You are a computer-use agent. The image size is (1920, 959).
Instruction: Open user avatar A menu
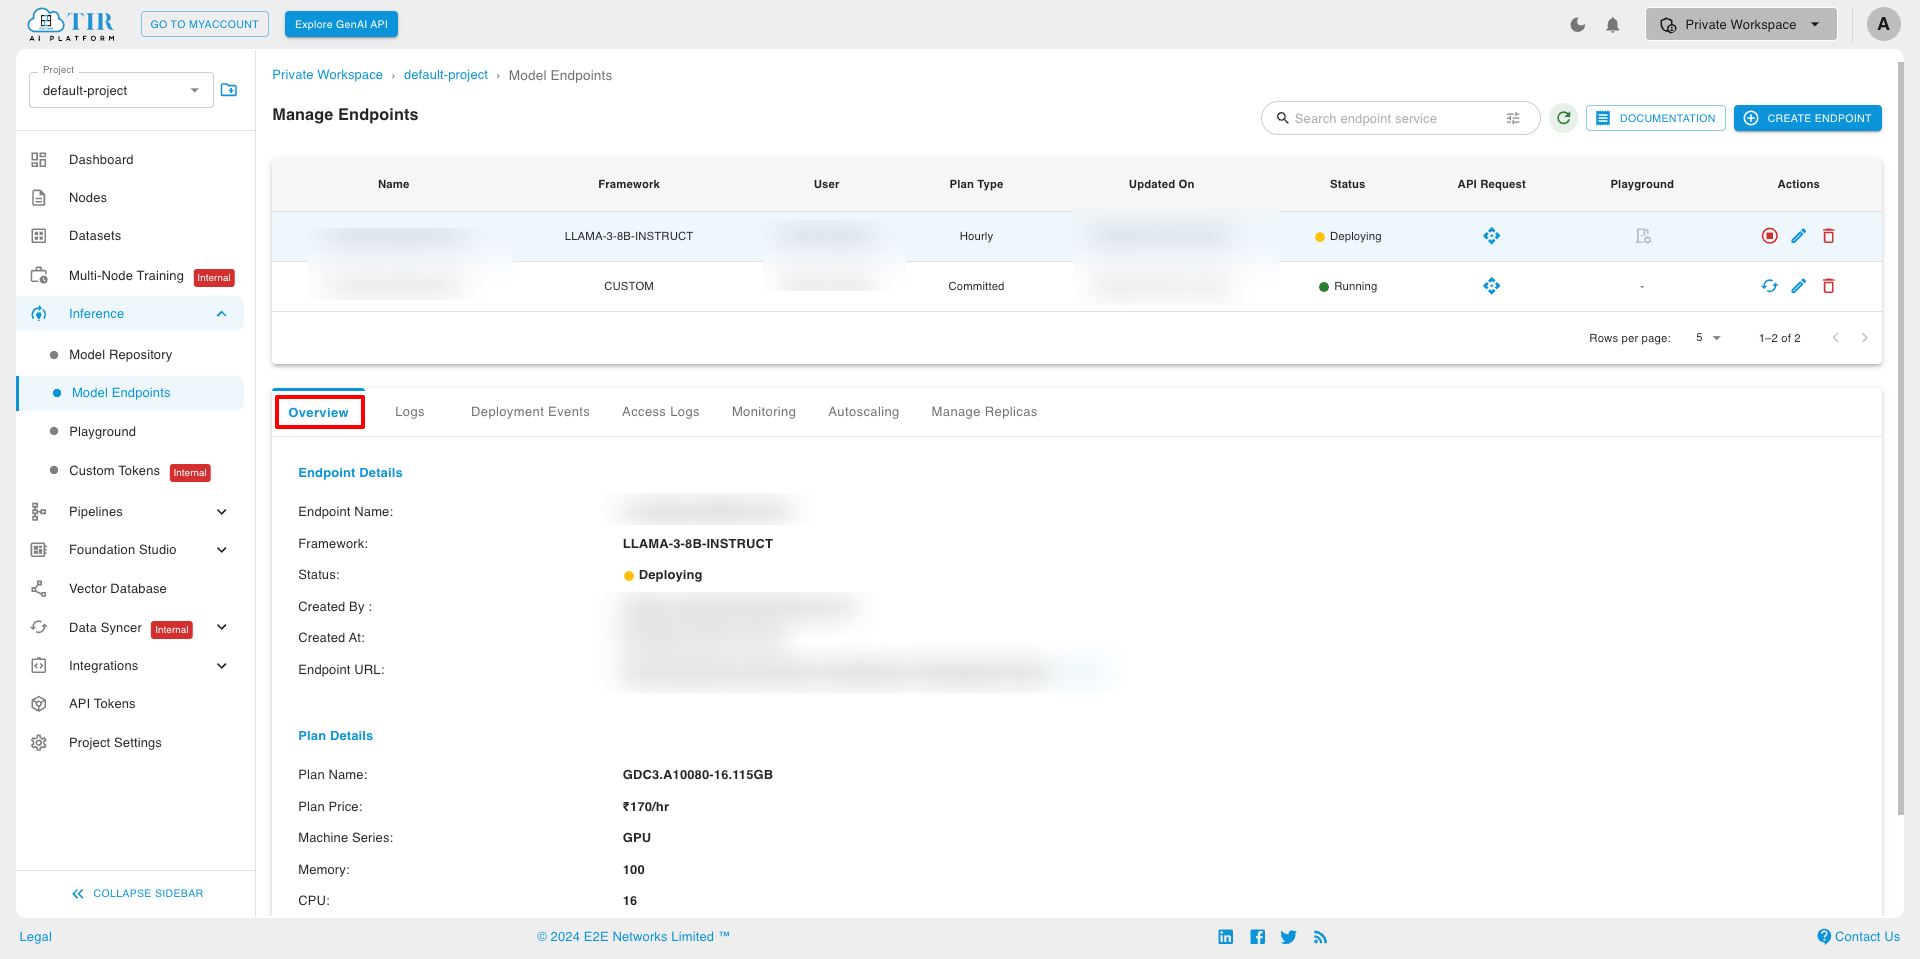[1883, 25]
